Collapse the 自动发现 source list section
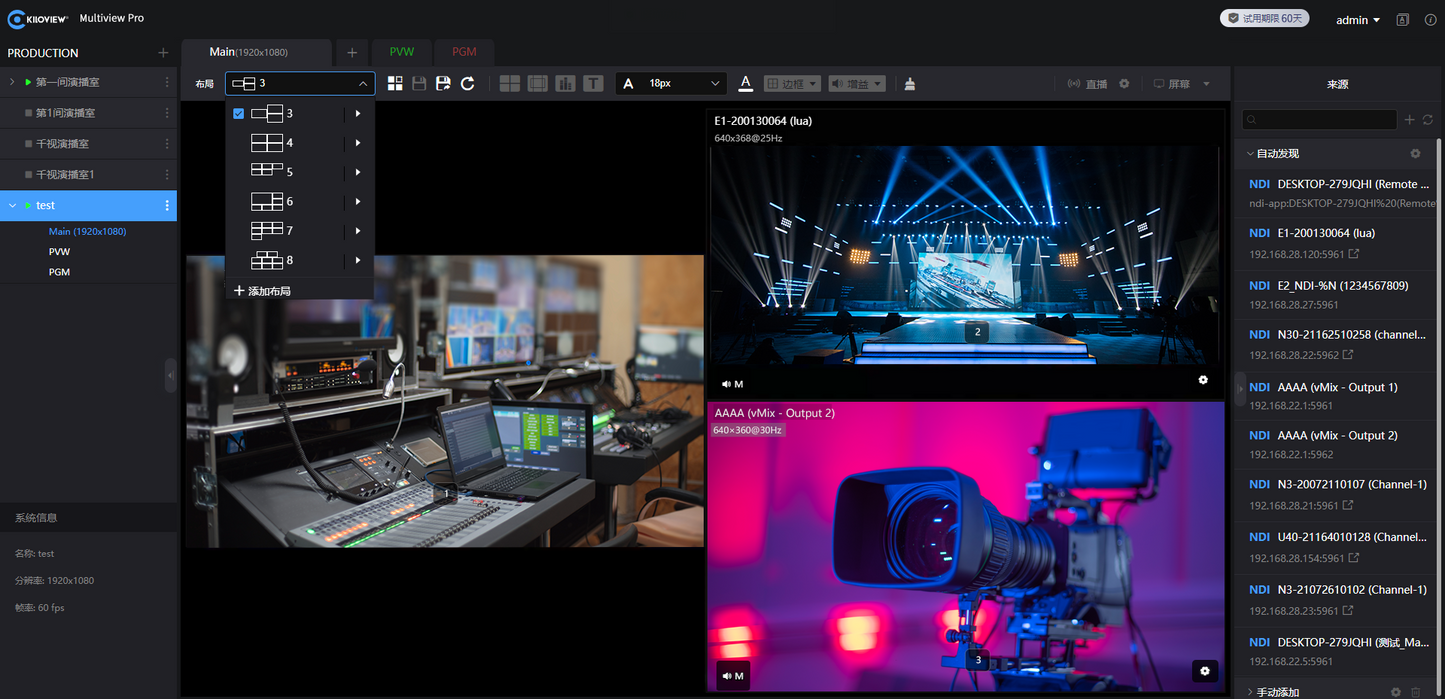The image size is (1445, 699). 1249,152
